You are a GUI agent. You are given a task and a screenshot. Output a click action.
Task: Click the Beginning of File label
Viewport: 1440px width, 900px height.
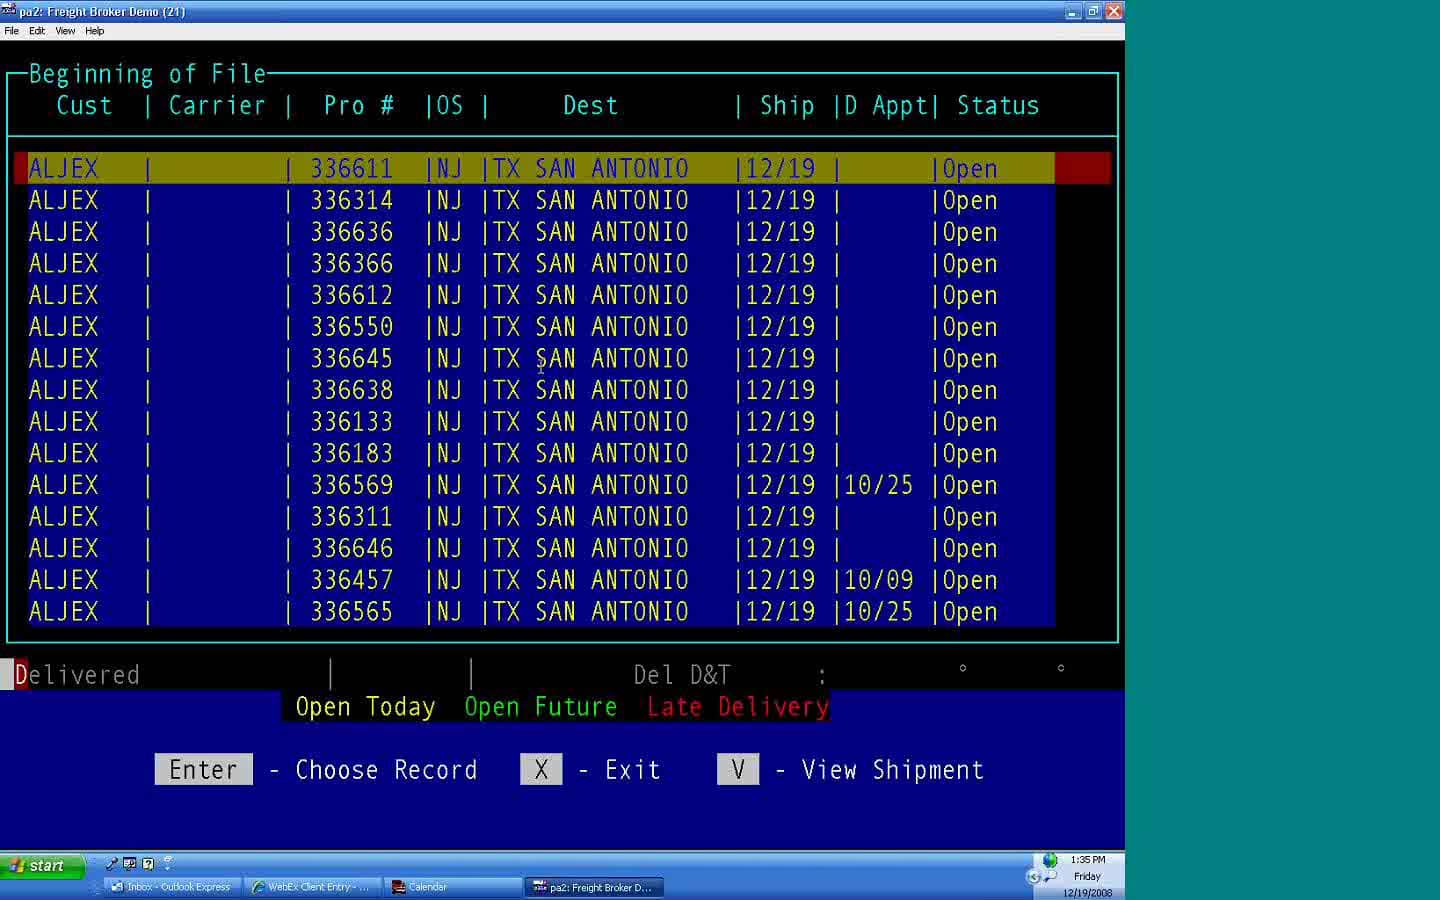click(x=147, y=74)
